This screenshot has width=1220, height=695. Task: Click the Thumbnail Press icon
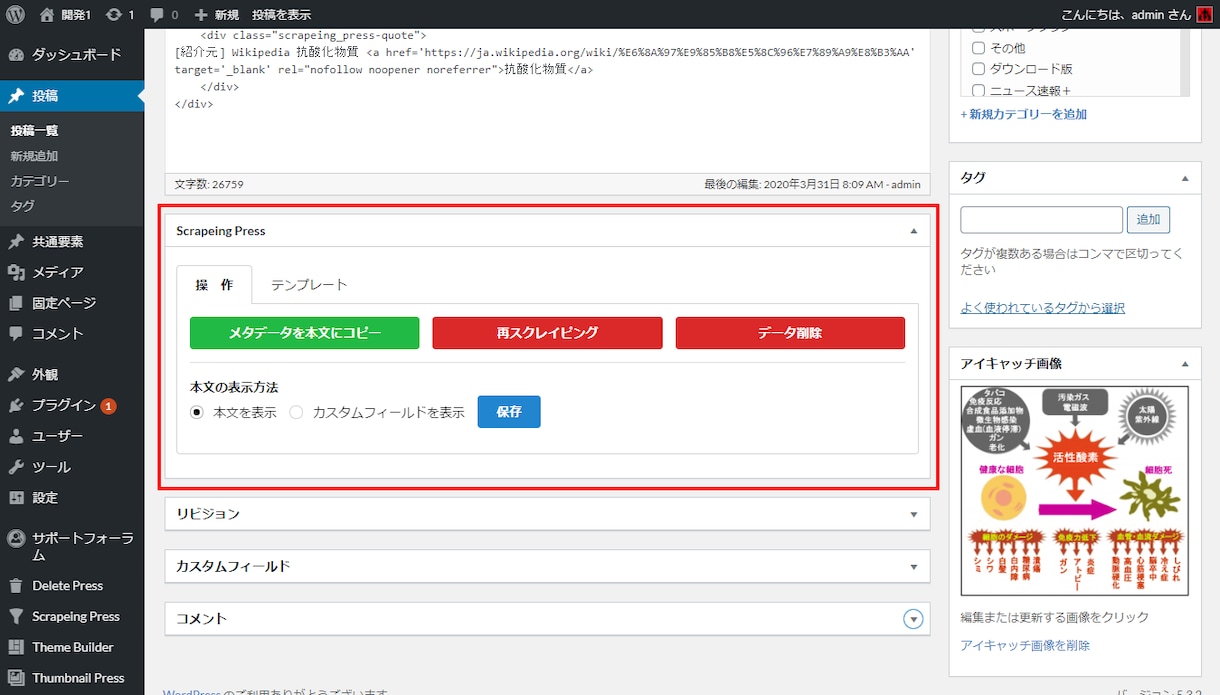[x=16, y=678]
